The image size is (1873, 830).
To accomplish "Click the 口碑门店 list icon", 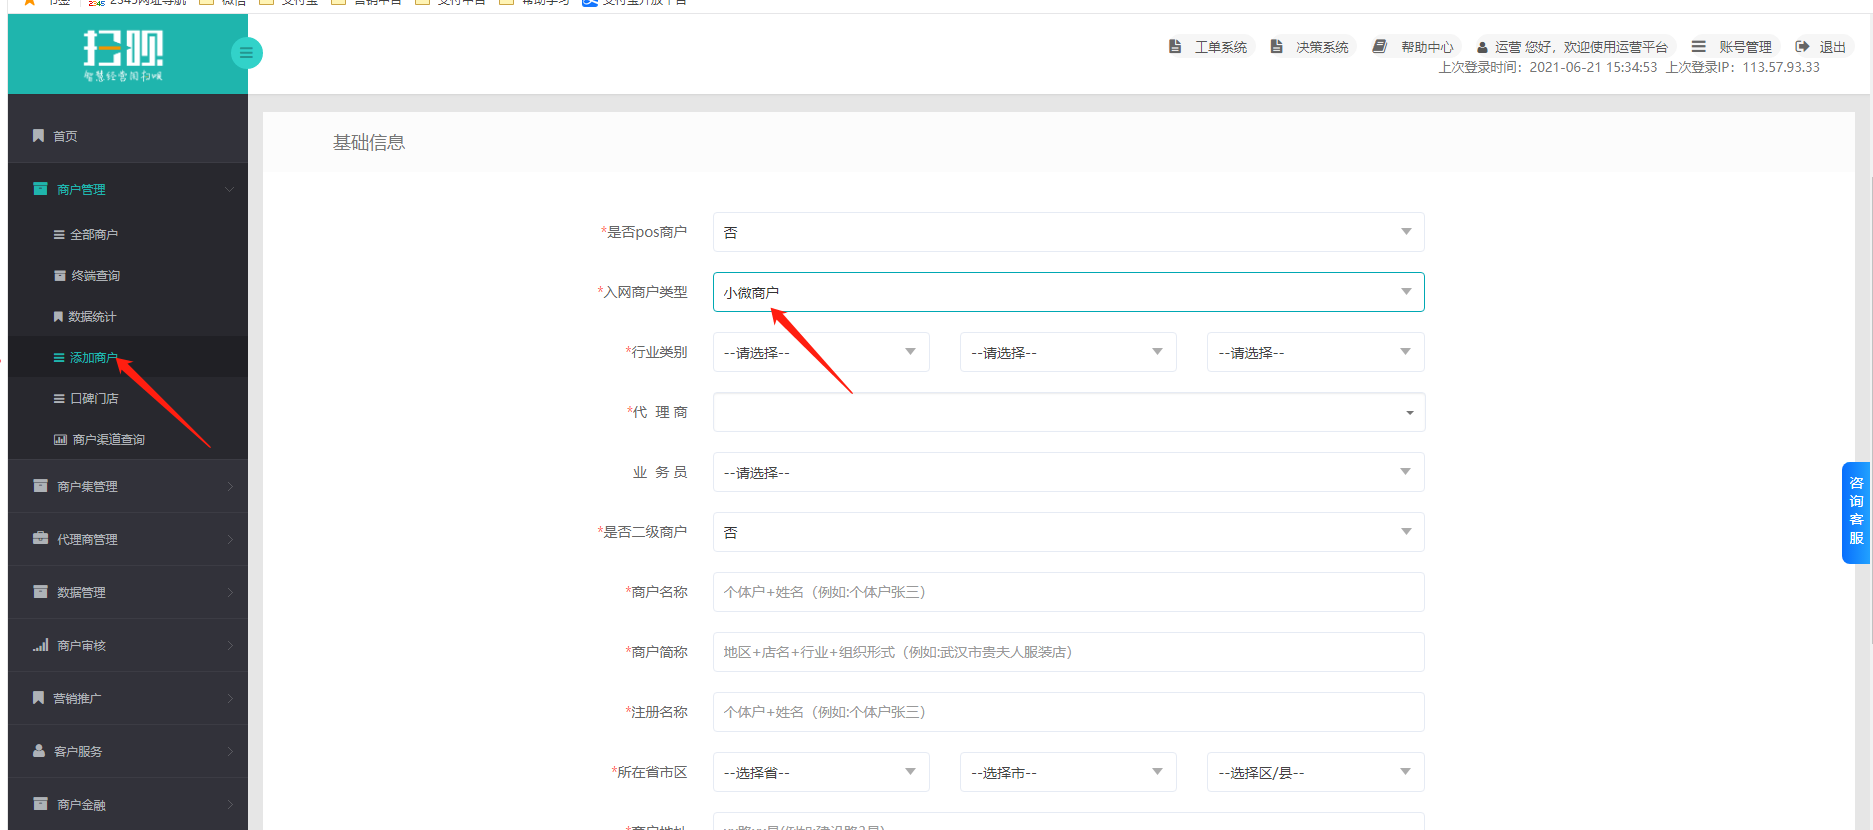I will tap(59, 399).
